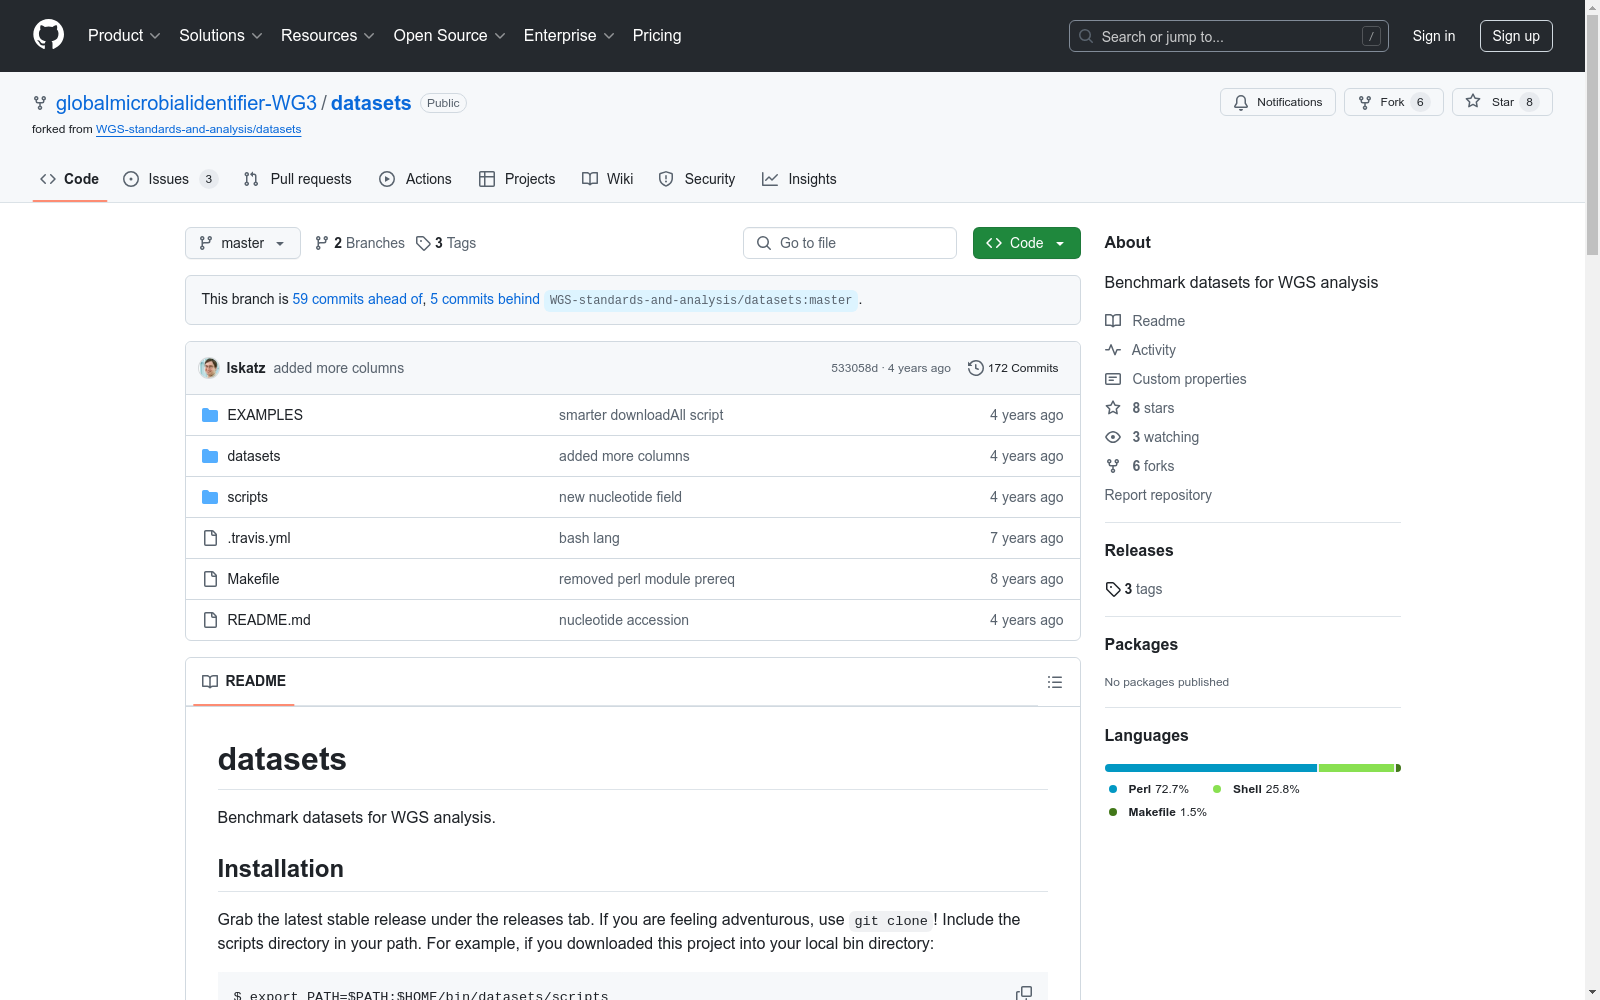Expand the Solutions menu

coord(221,36)
